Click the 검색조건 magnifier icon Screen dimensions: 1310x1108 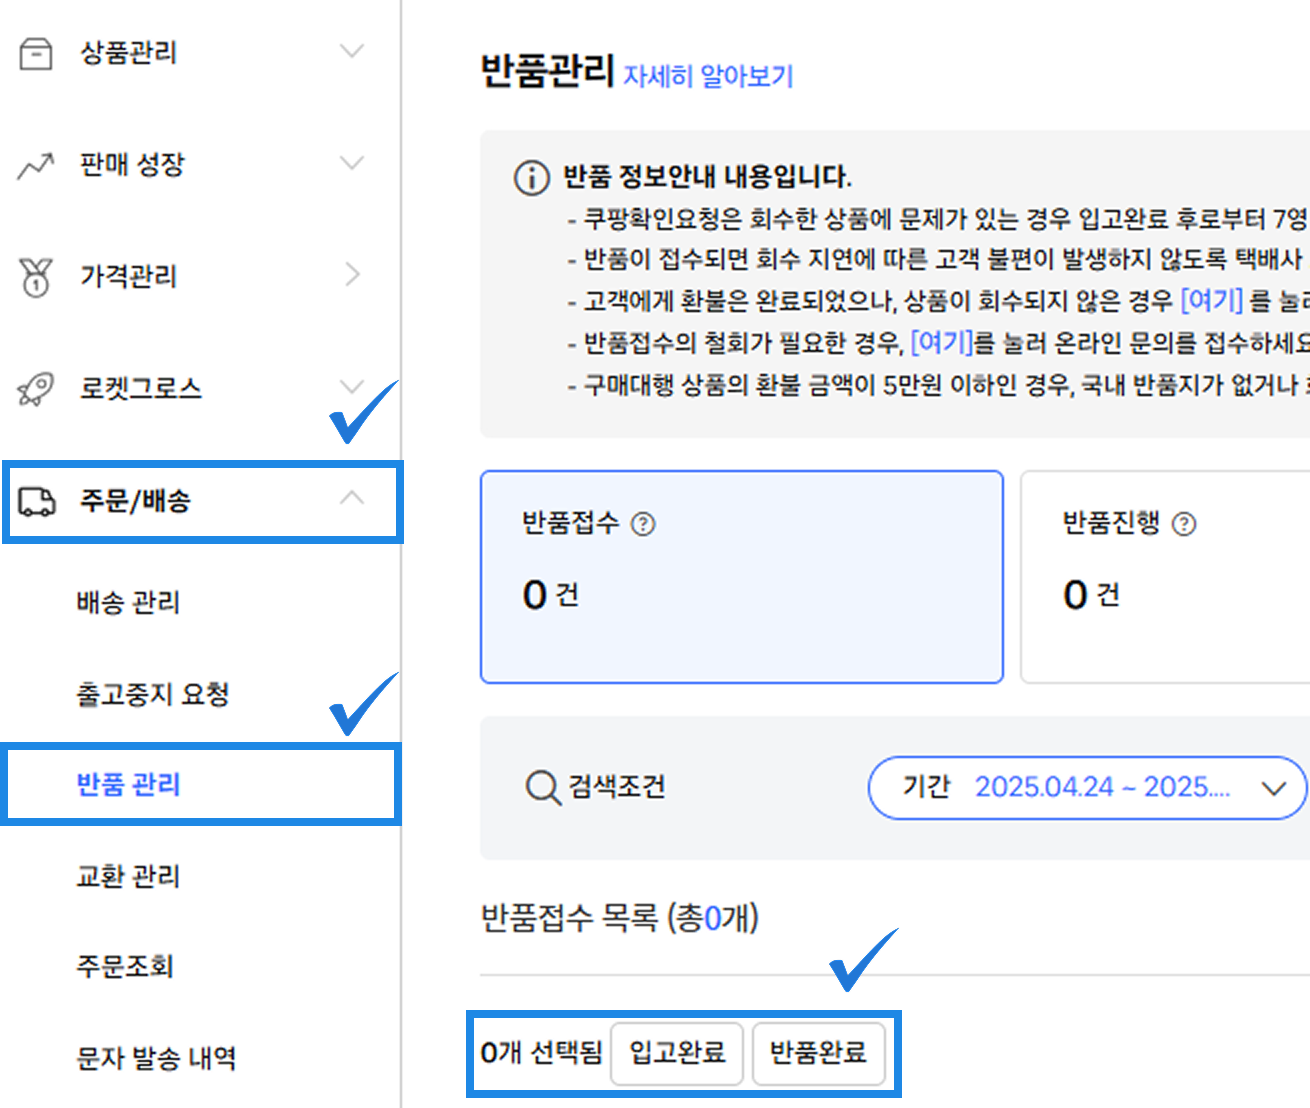pos(542,788)
